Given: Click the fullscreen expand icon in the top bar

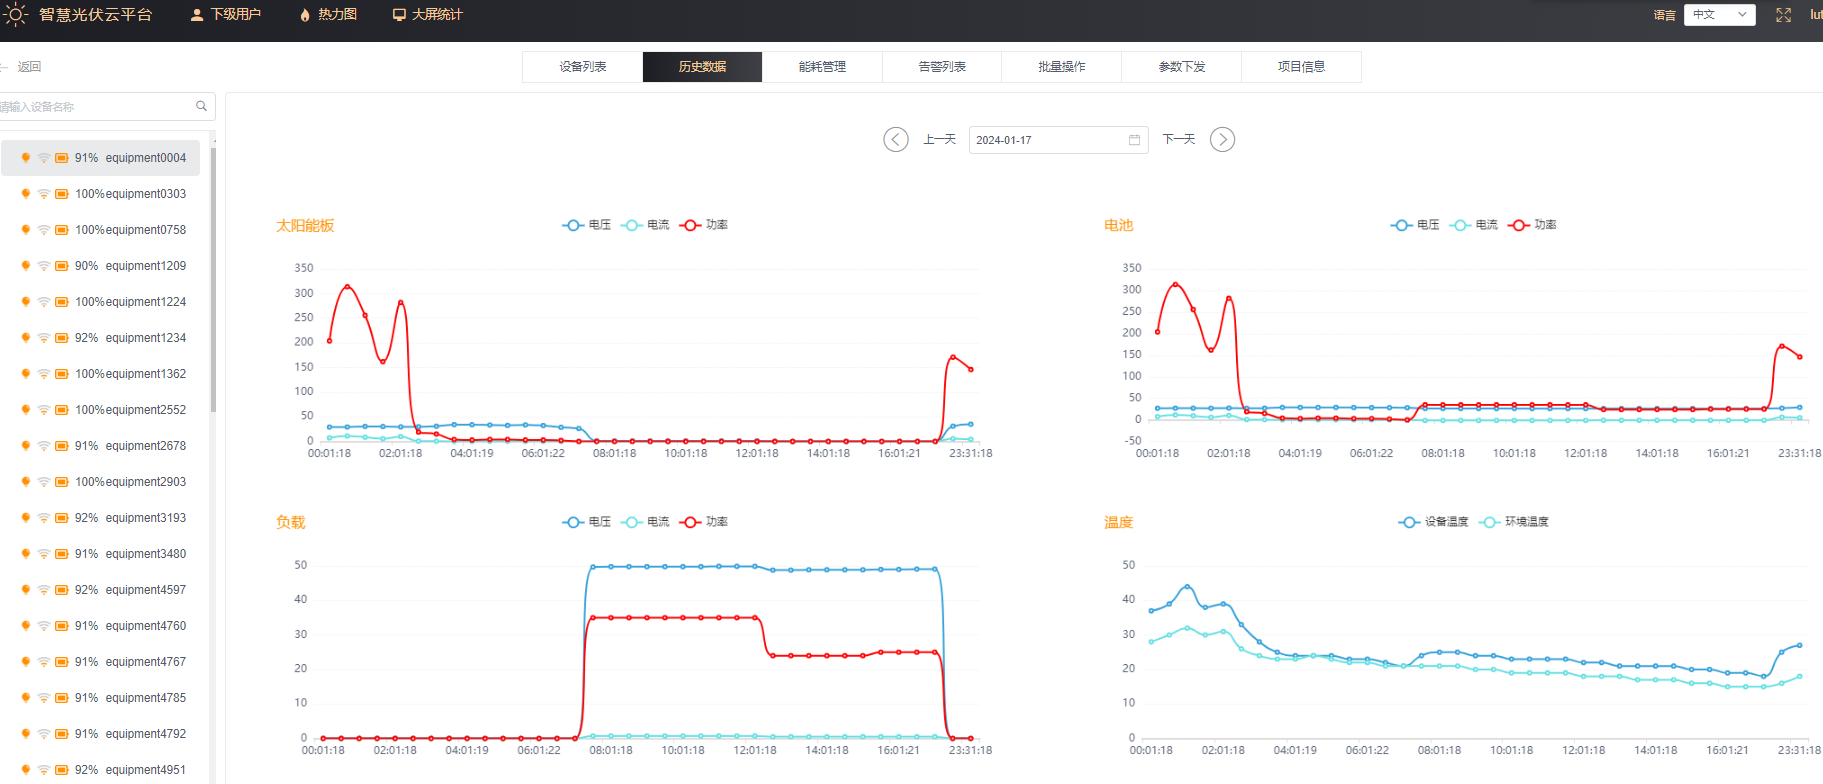Looking at the screenshot, I should (1783, 15).
